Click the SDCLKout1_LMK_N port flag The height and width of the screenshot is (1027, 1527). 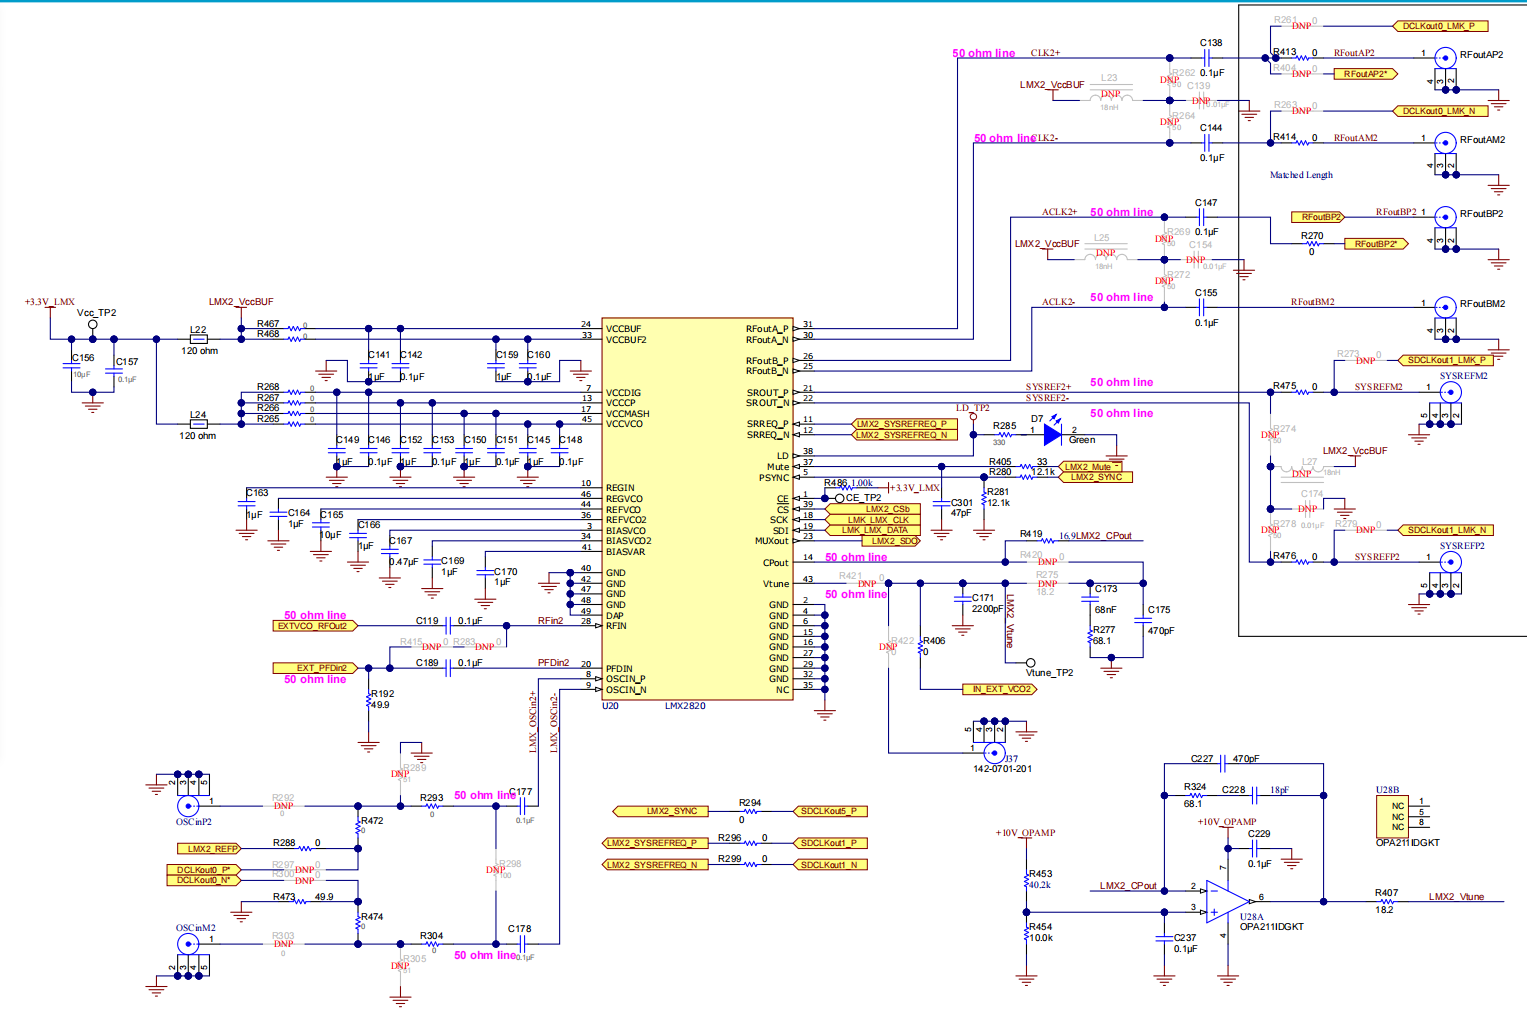(1446, 530)
